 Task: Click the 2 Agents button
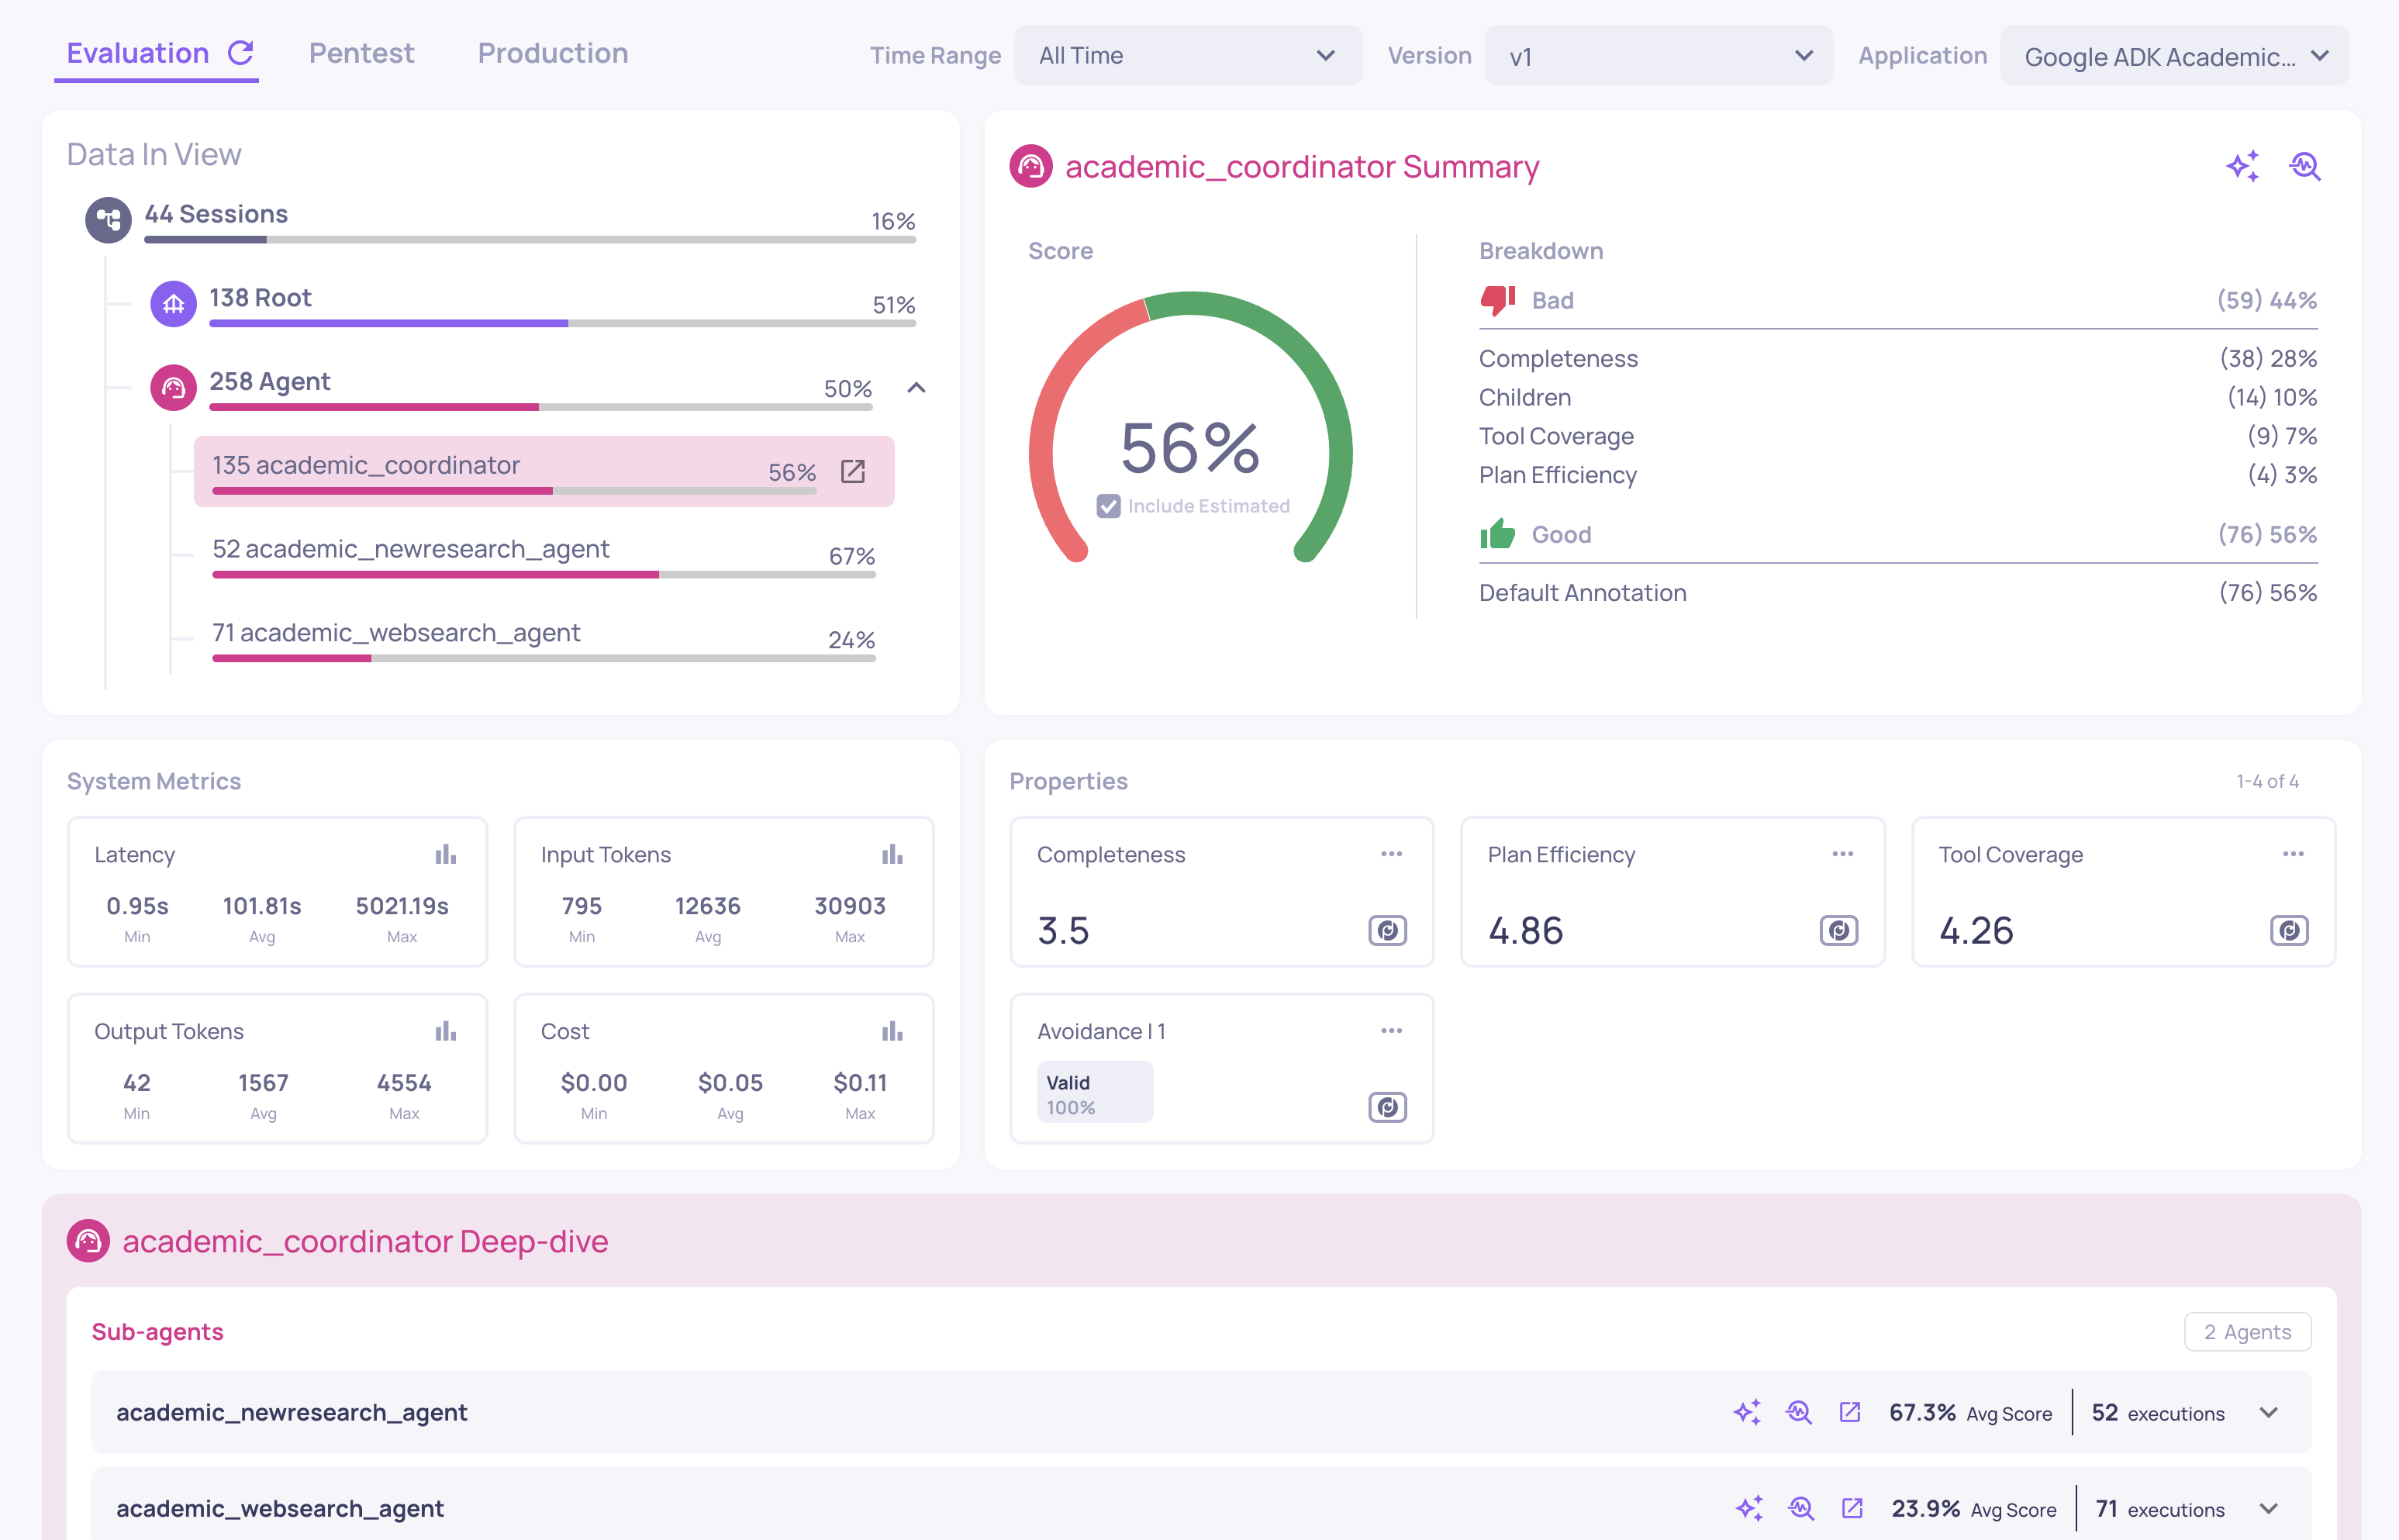click(2246, 1332)
